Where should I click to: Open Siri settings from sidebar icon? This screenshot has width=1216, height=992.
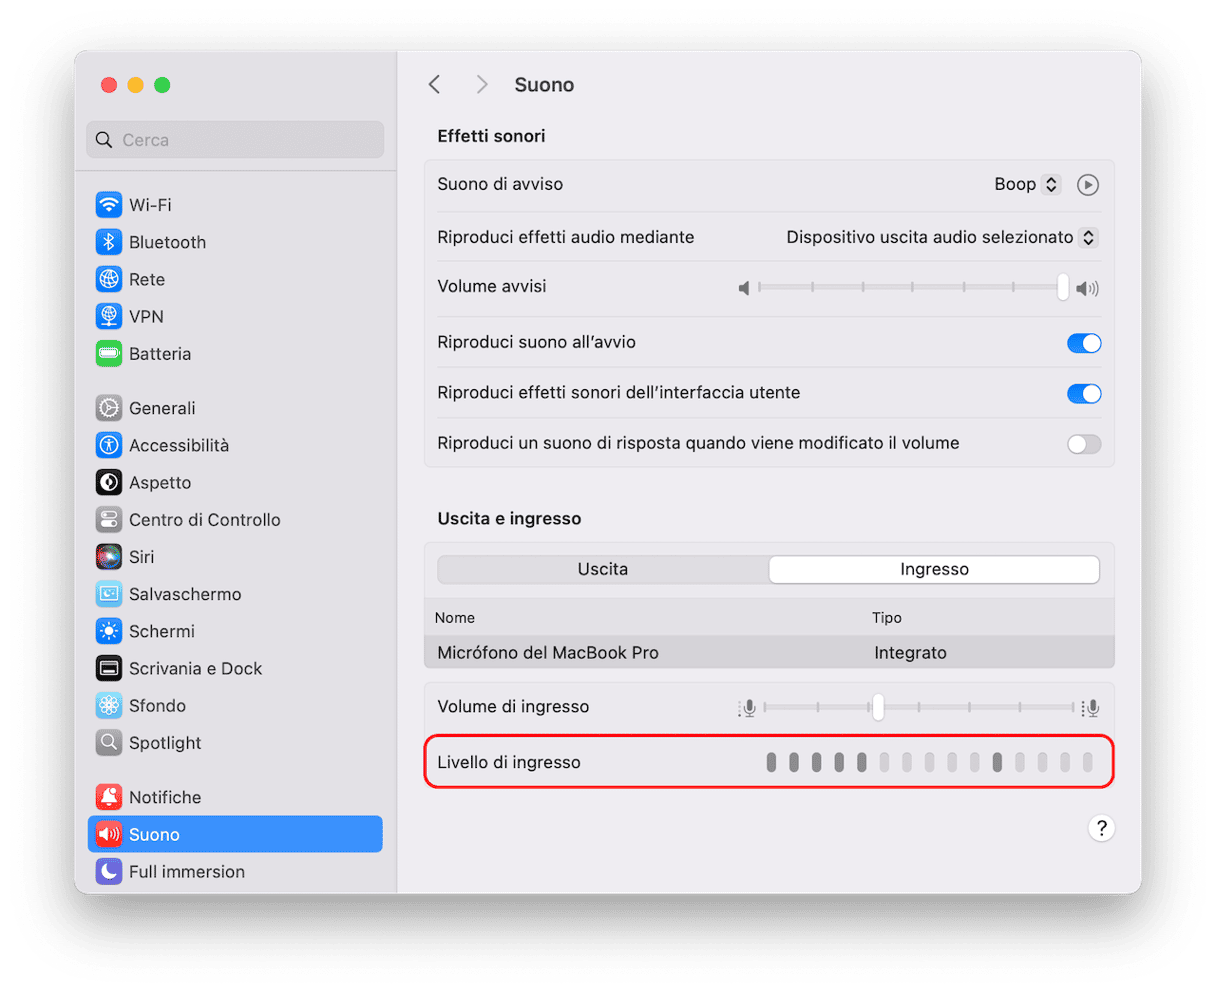point(108,557)
